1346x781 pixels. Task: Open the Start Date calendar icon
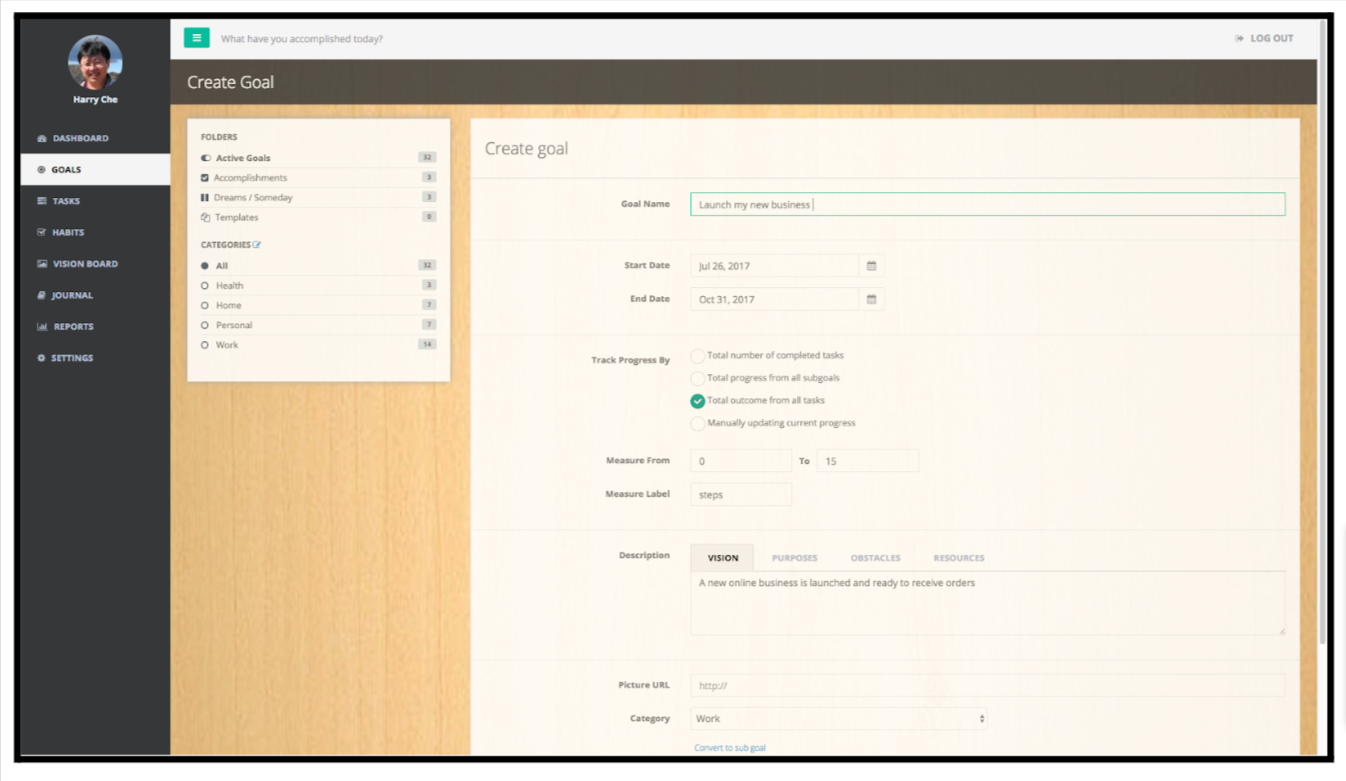(869, 265)
